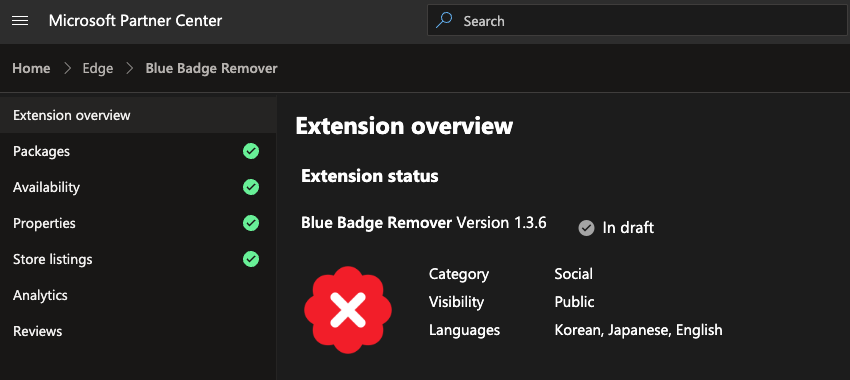Click the red badge extension logo
The height and width of the screenshot is (380, 850).
(x=347, y=310)
